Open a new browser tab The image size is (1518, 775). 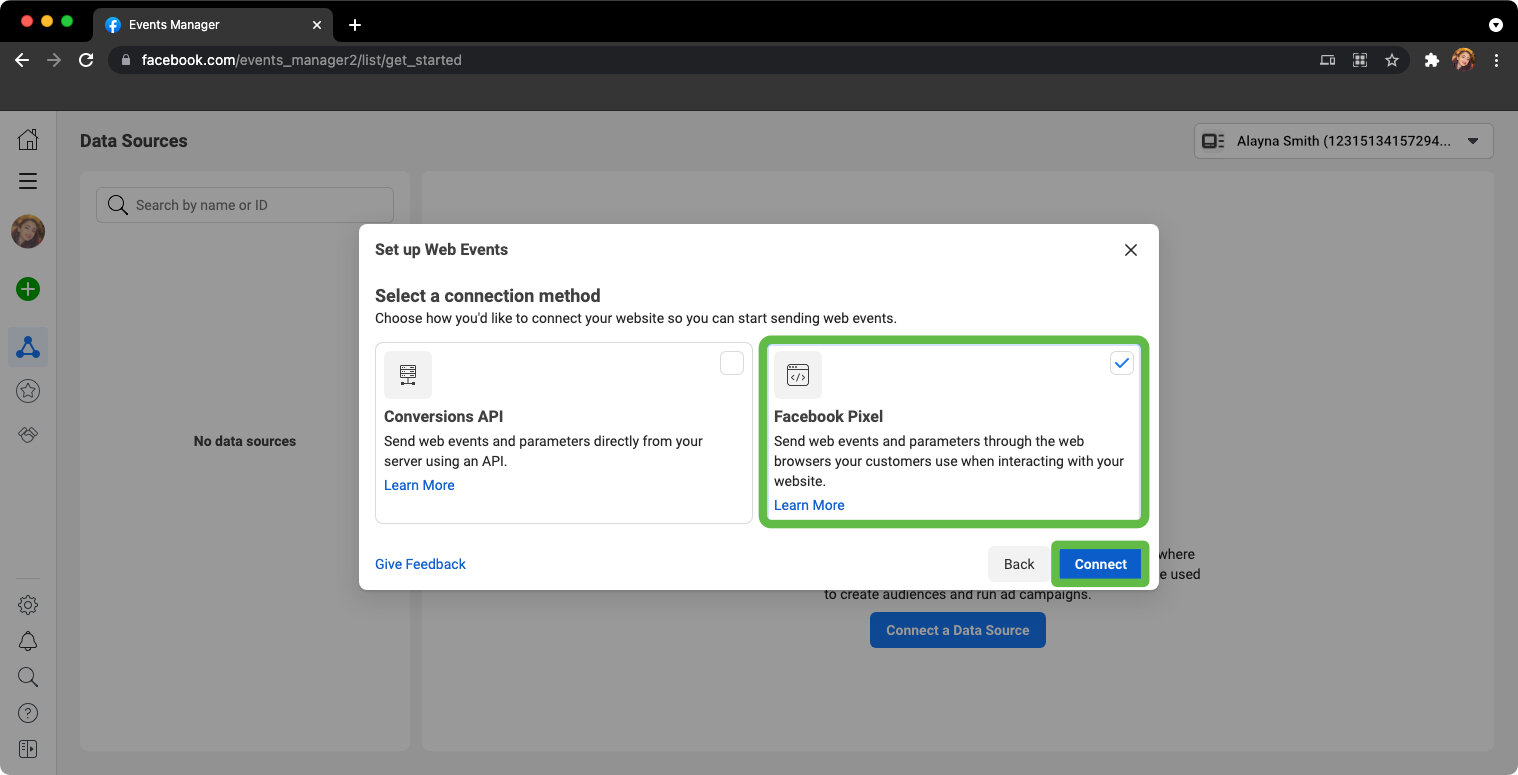(355, 25)
